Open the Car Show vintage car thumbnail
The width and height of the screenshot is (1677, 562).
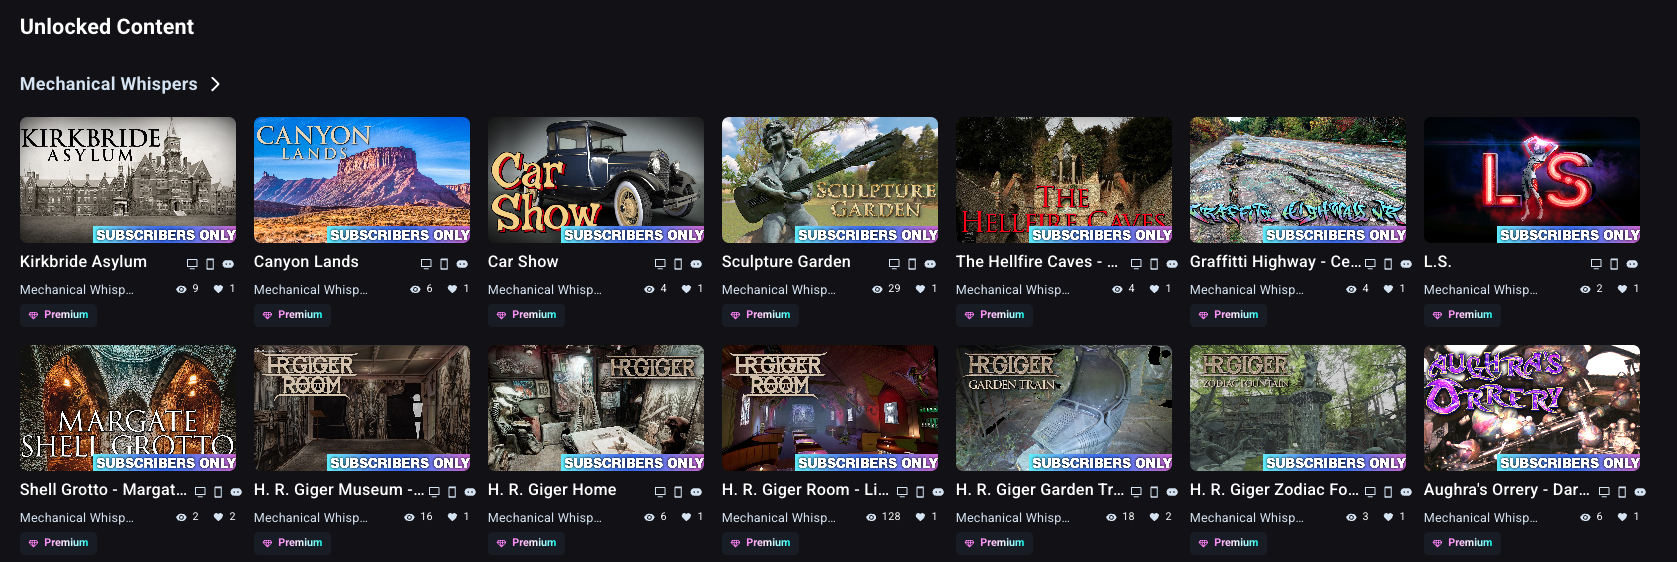pos(596,180)
